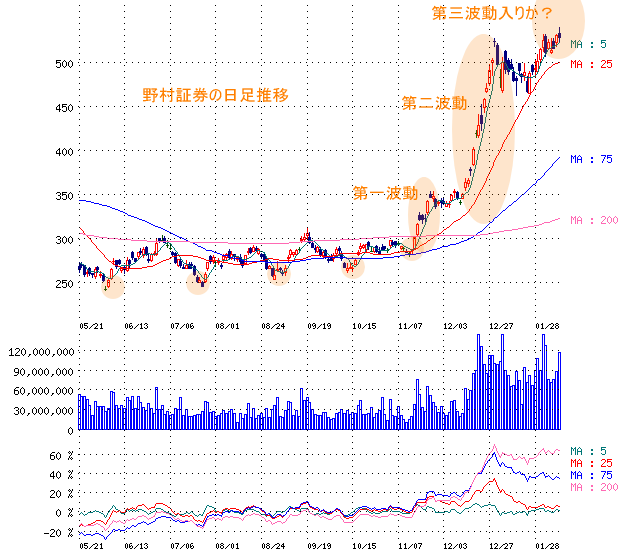Click the 11/07 date under the price chart
The image size is (625, 554).
click(410, 326)
